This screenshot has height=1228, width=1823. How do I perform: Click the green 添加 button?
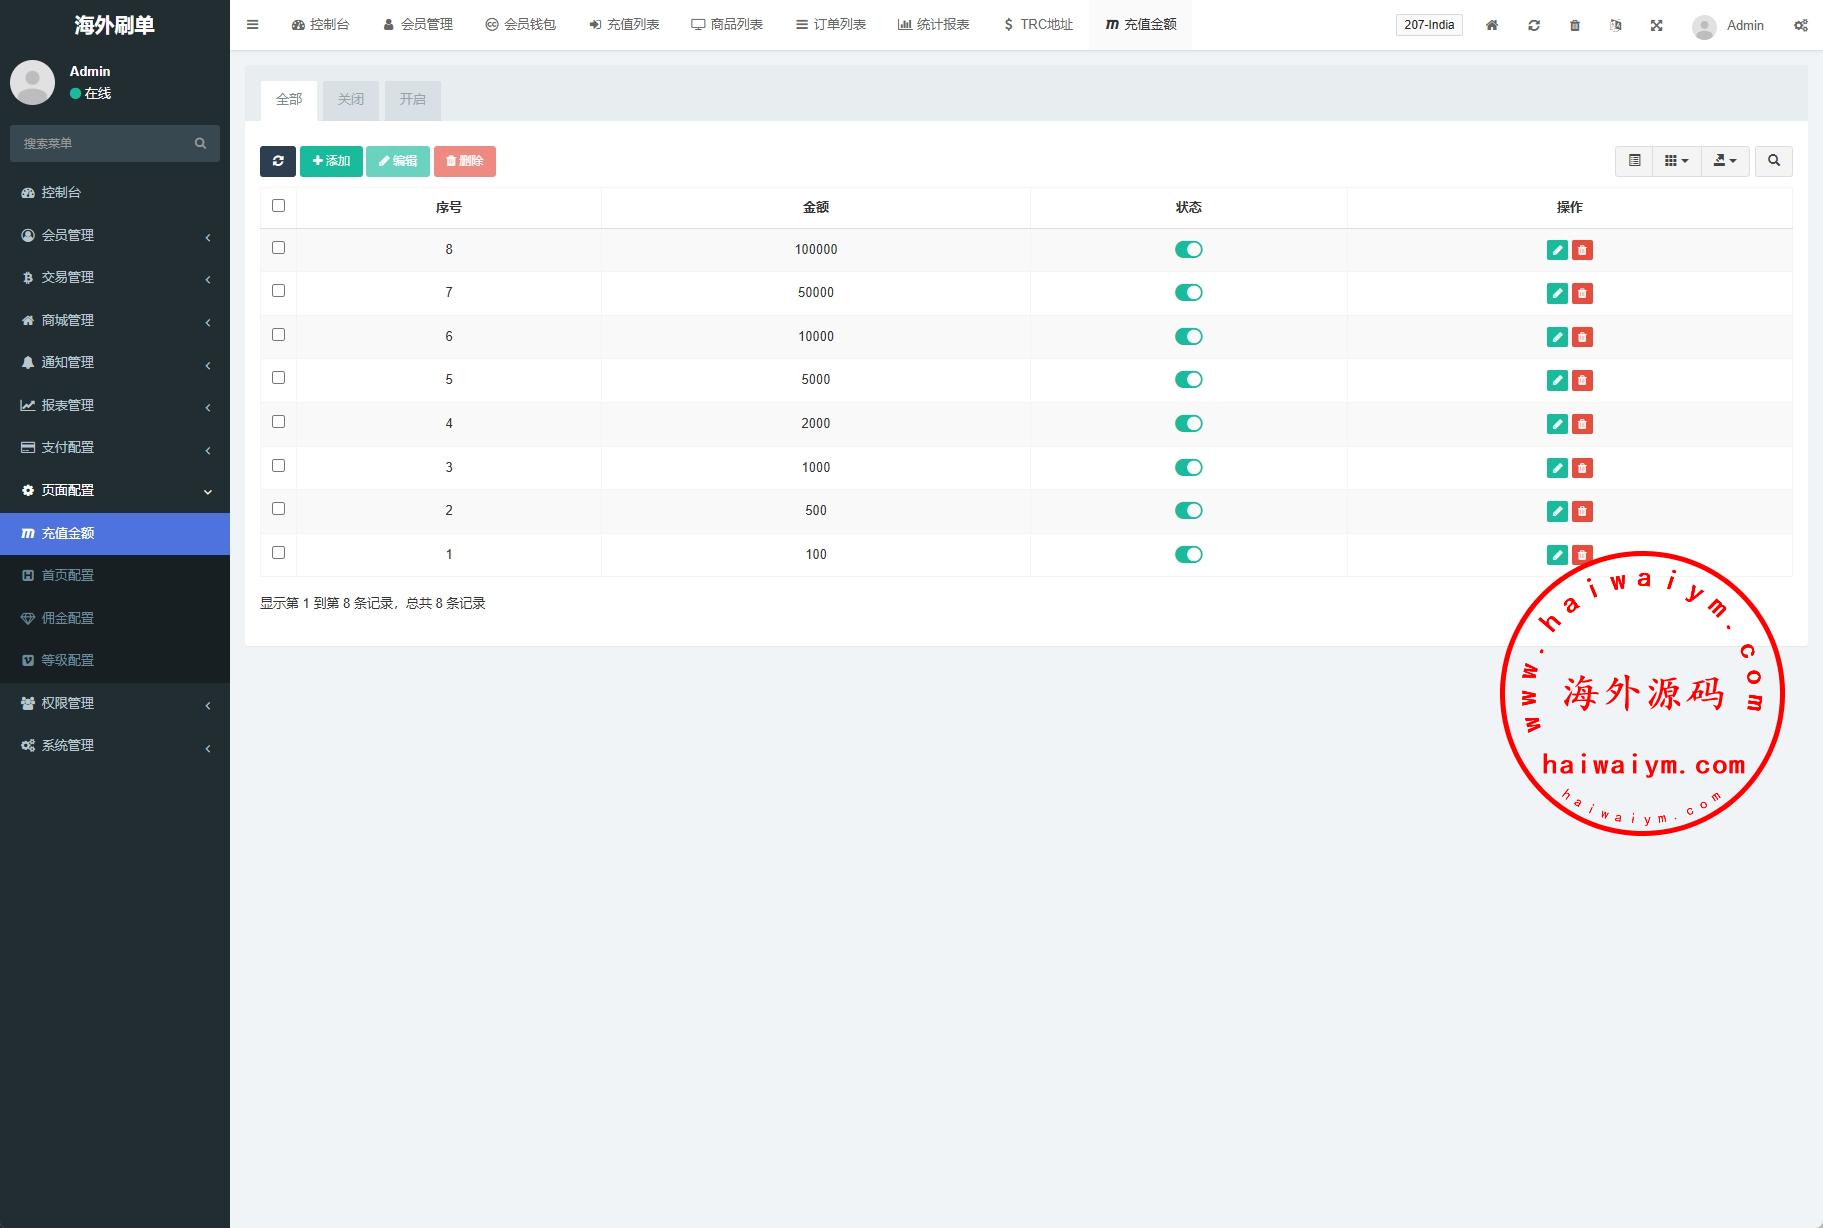tap(331, 161)
